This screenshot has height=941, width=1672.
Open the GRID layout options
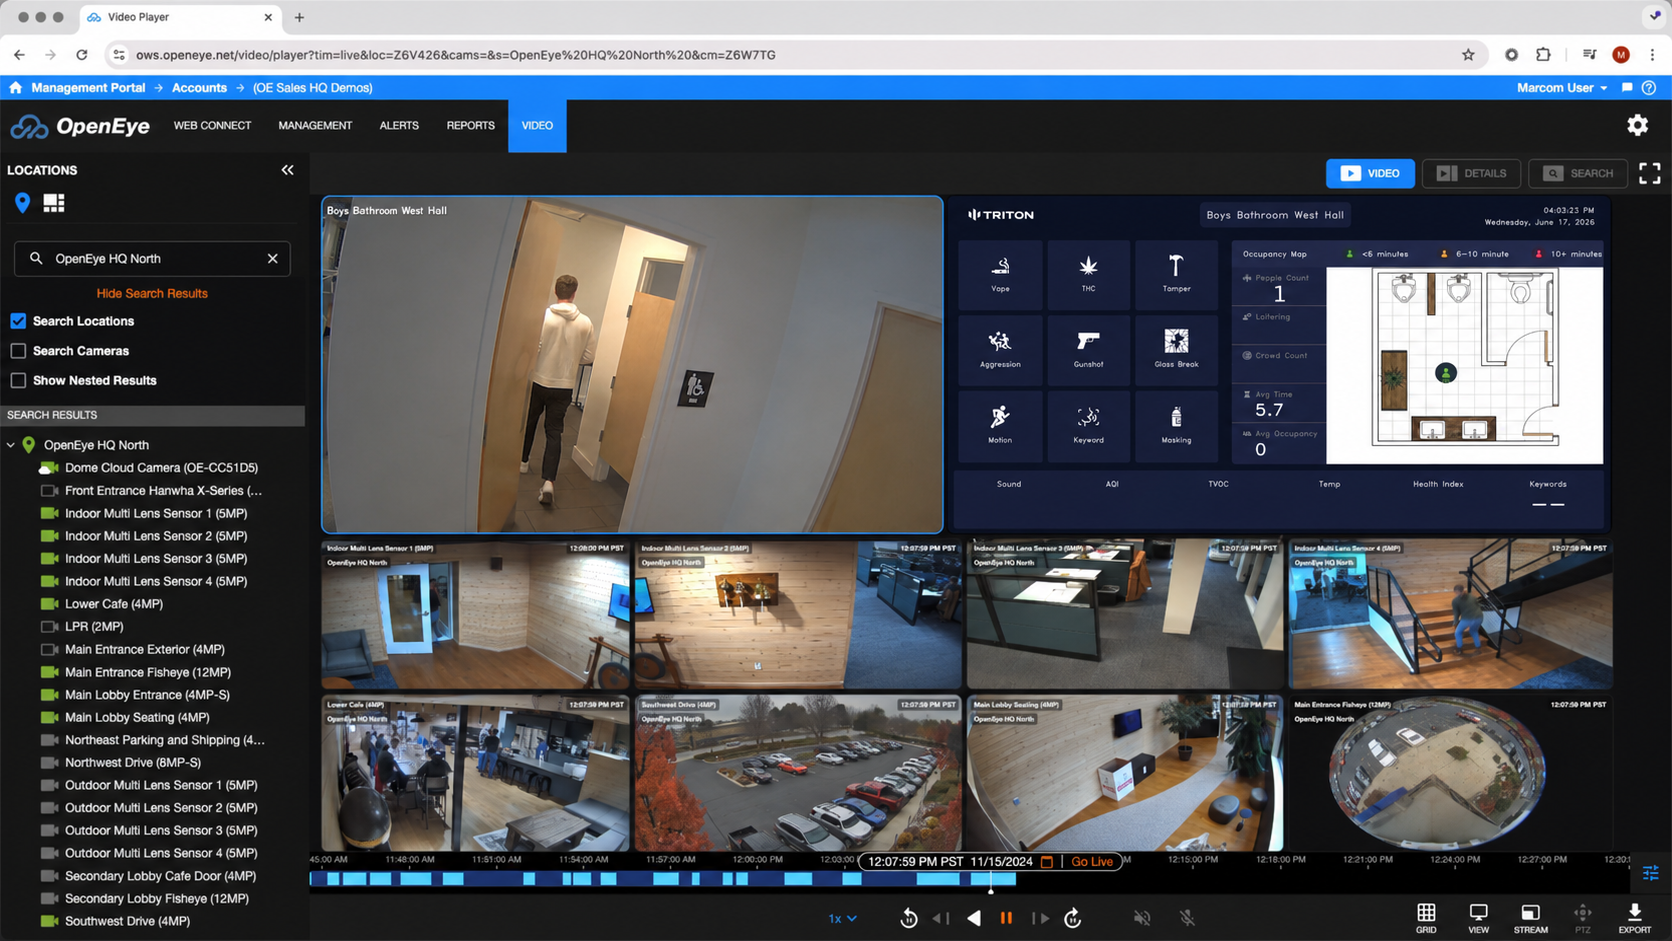1426,918
